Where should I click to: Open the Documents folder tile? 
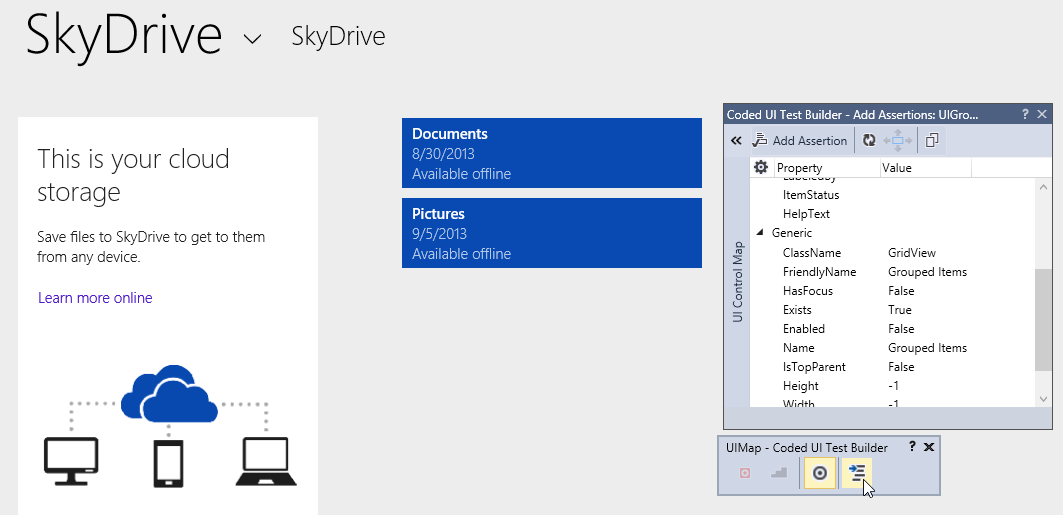552,153
